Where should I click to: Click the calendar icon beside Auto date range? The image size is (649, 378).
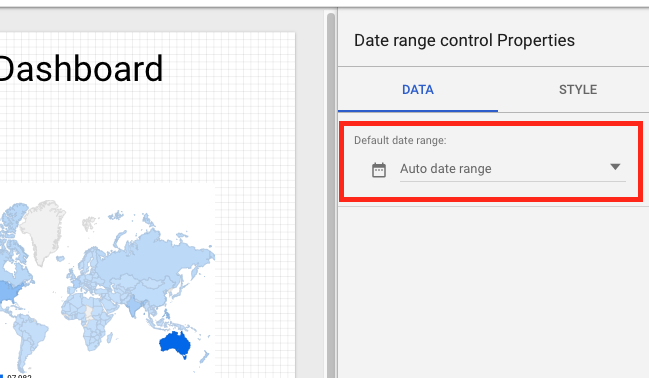(379, 170)
